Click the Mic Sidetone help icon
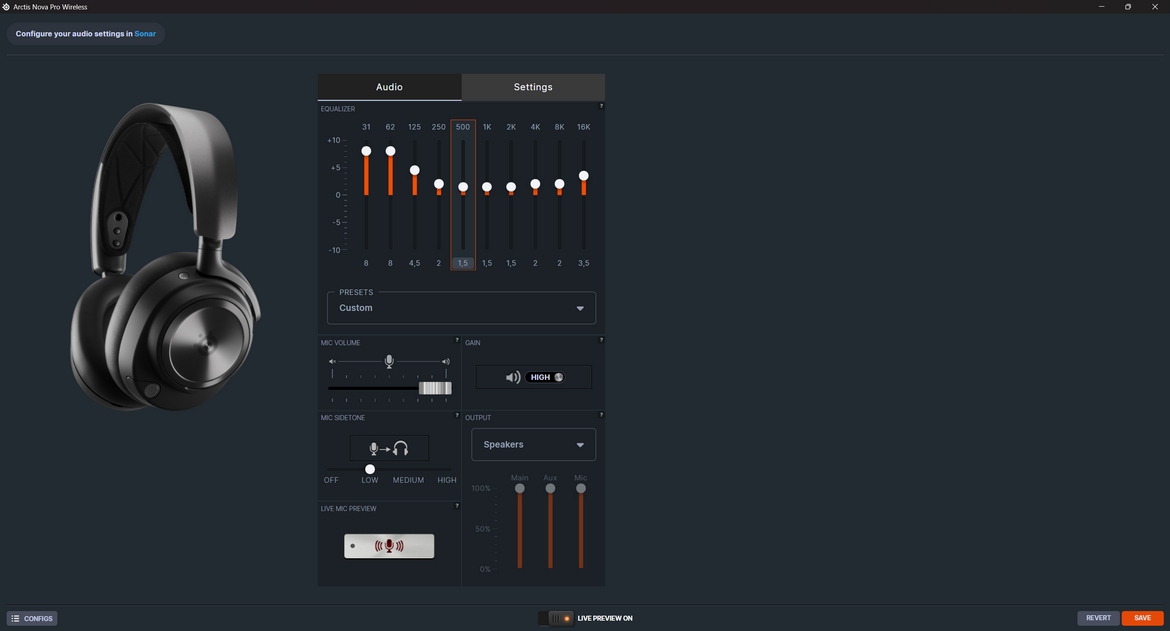The height and width of the screenshot is (631, 1170). (x=457, y=415)
